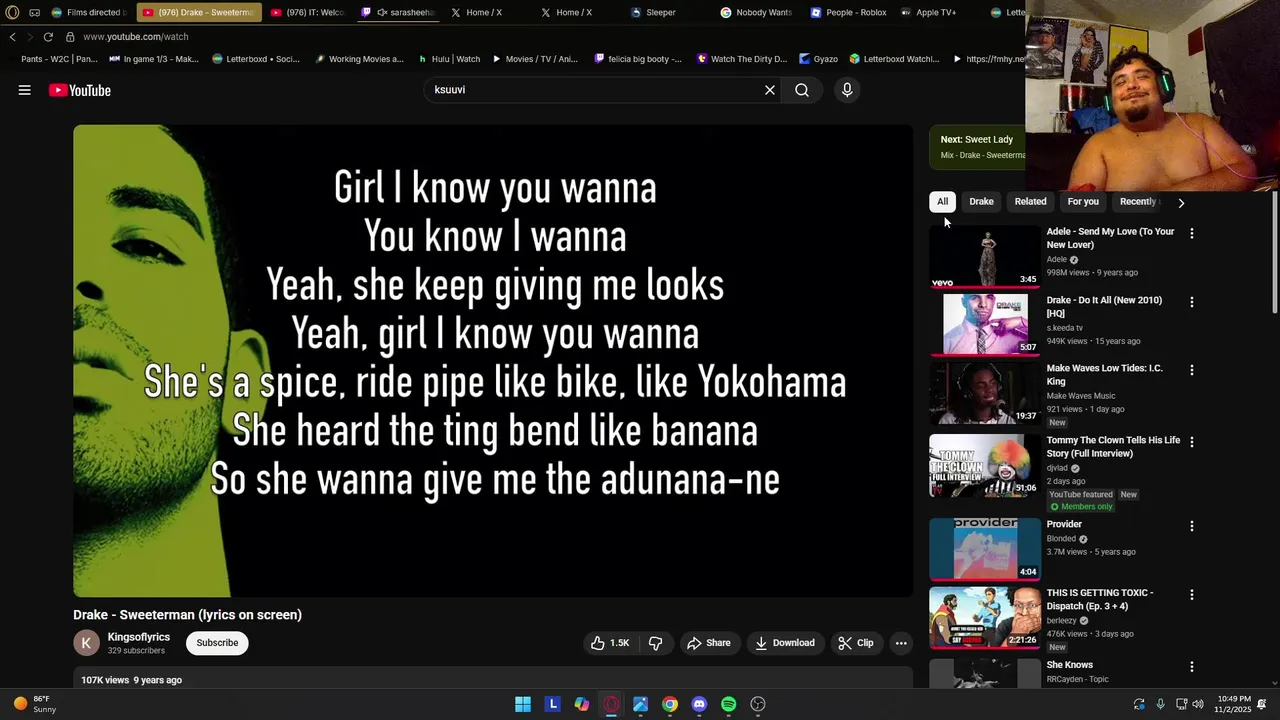This screenshot has width=1280, height=720.
Task: Switch to the People - Roblox tab
Action: (x=847, y=12)
